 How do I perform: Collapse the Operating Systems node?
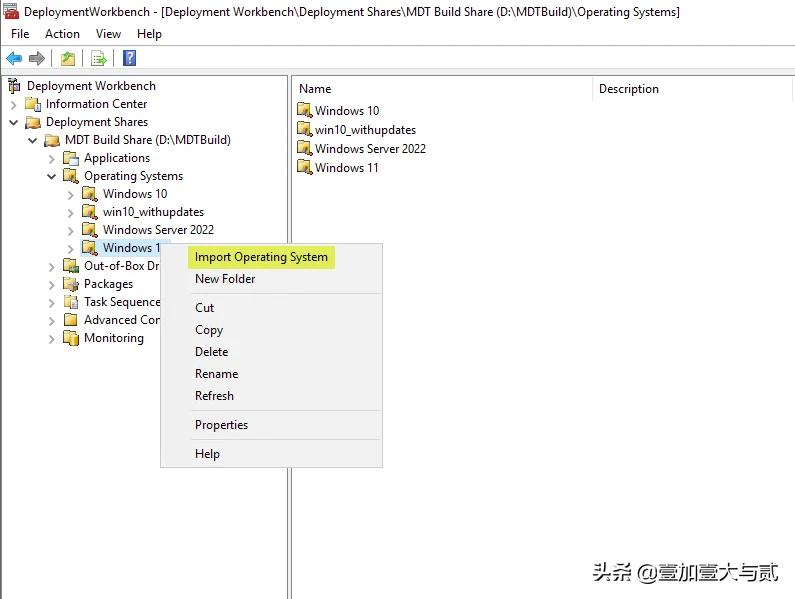[52, 177]
